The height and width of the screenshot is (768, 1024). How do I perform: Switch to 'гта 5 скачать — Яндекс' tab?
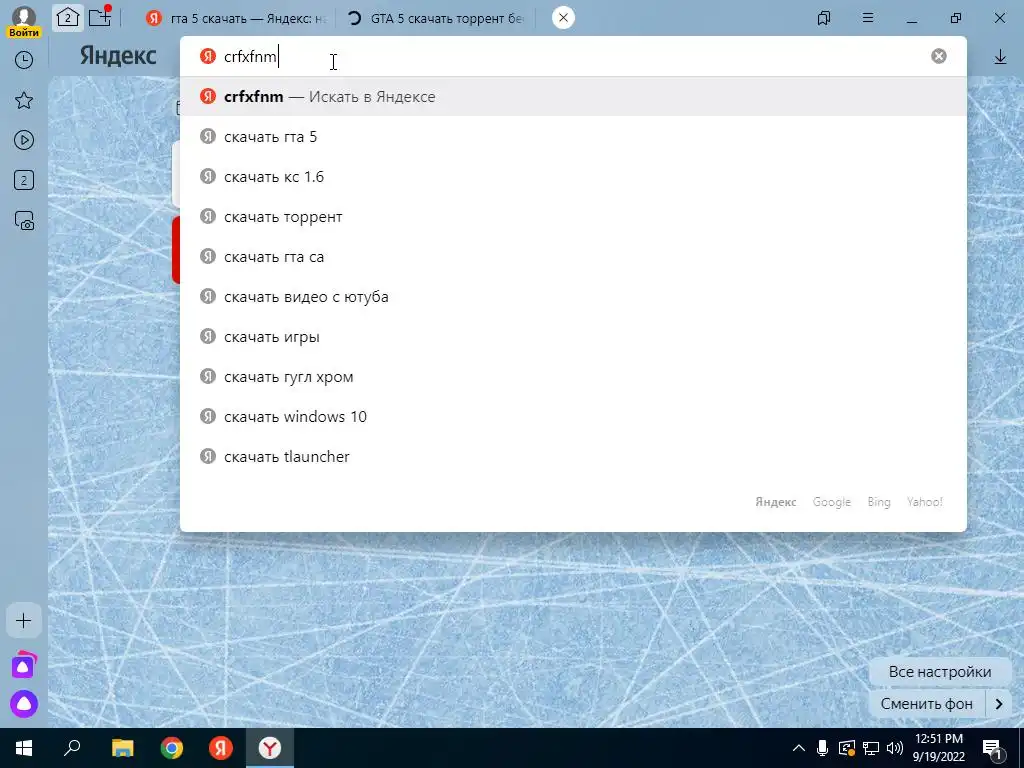click(x=236, y=18)
